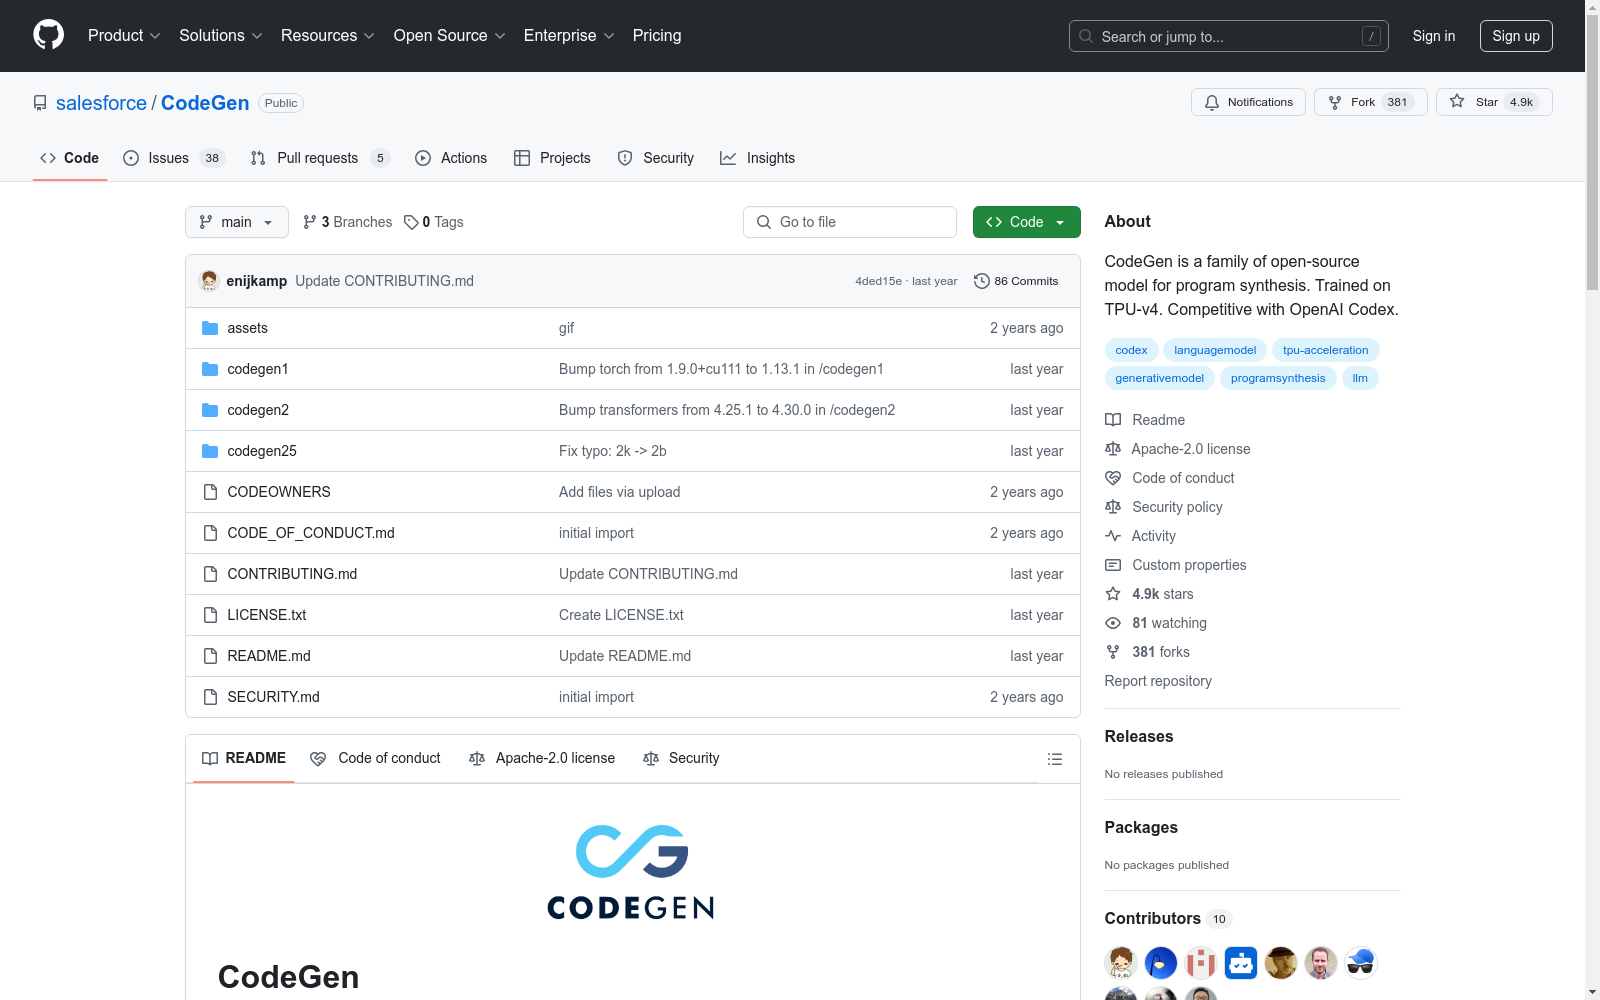1600x1000 pixels.
Task: Open the Activity link
Action: coord(1141,536)
